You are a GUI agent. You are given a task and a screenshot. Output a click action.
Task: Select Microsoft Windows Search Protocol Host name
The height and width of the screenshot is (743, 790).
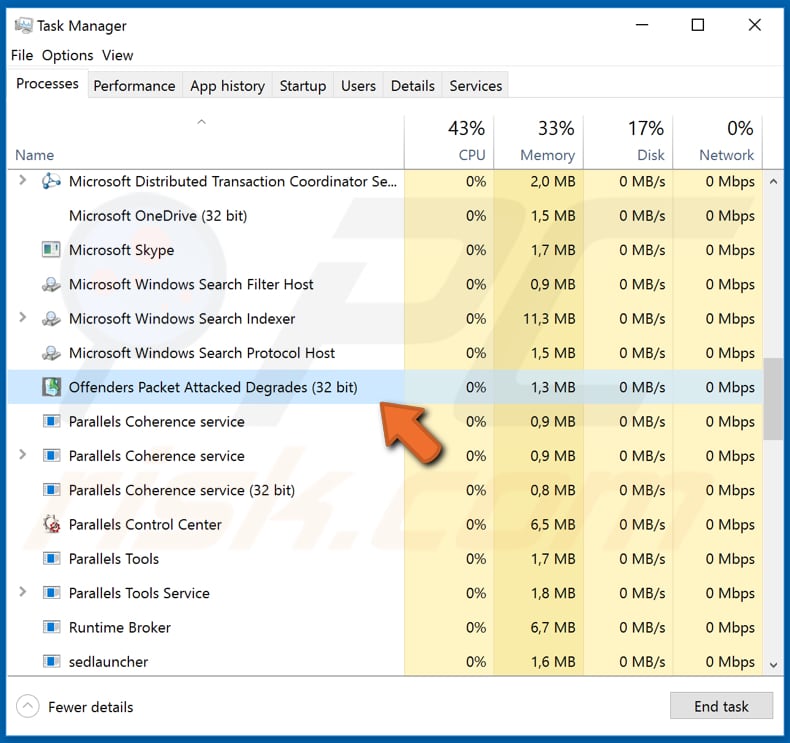click(x=202, y=353)
